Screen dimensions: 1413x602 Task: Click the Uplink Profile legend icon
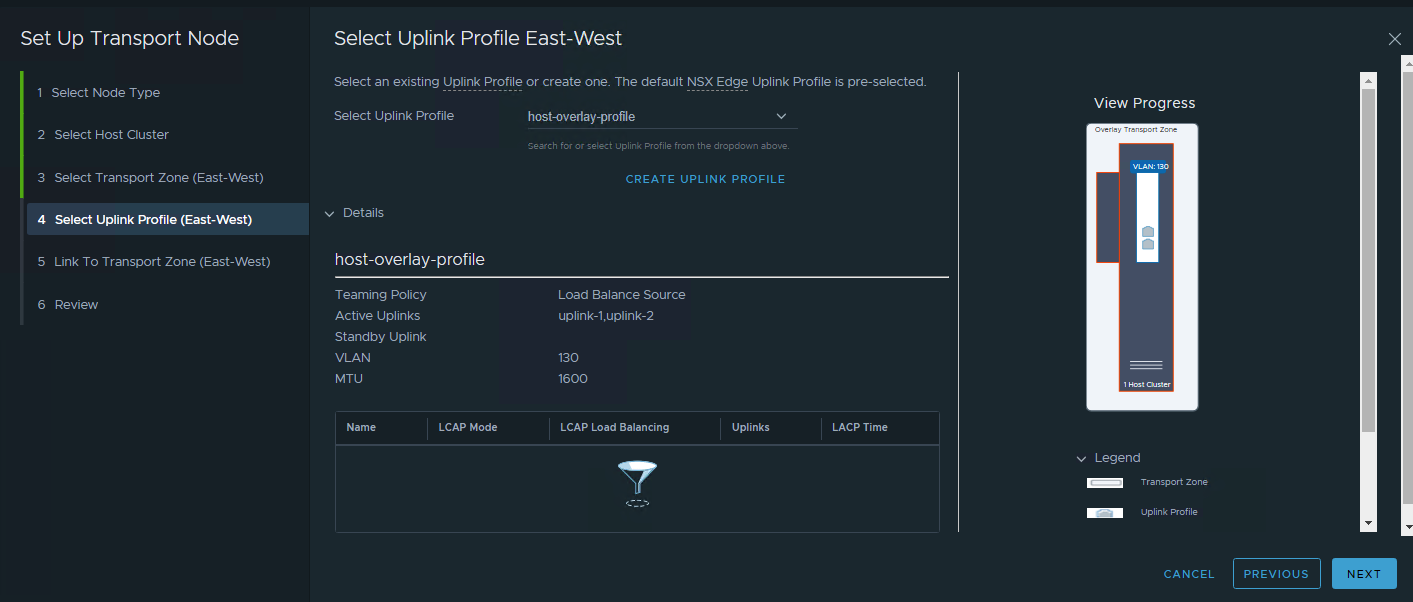tap(1105, 513)
